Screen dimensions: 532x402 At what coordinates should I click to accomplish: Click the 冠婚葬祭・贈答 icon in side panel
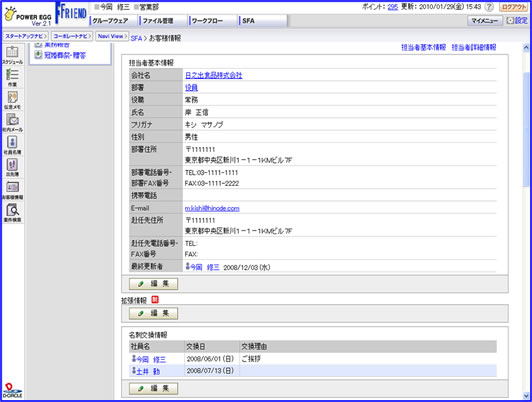click(38, 55)
